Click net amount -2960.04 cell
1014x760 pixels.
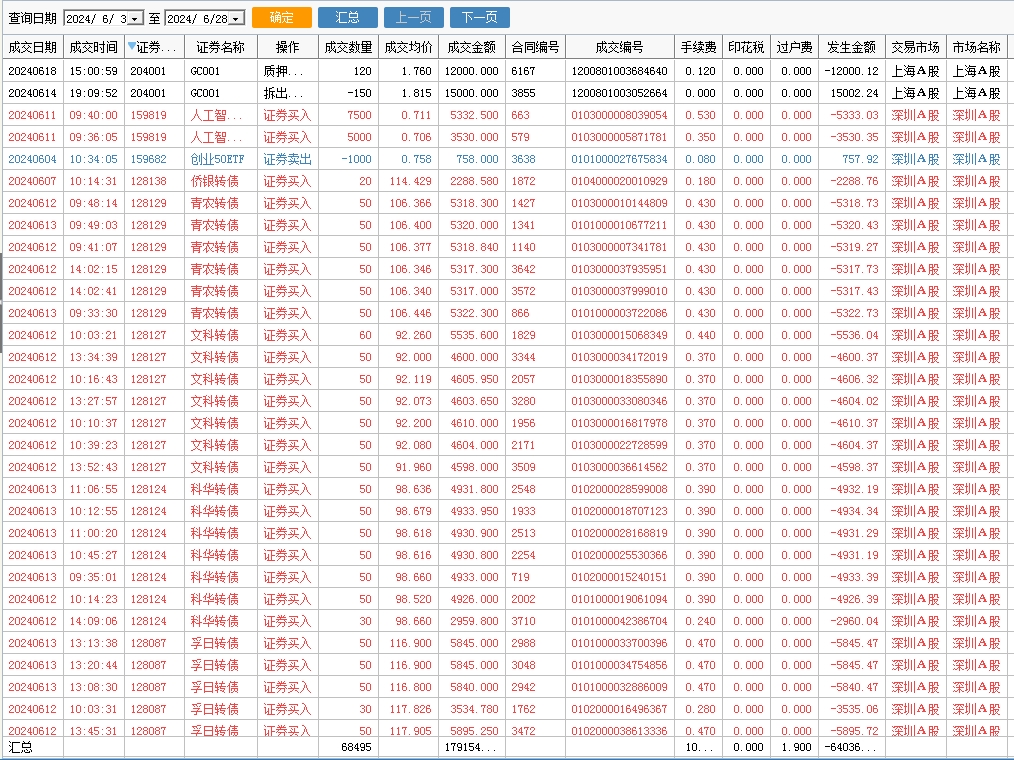pyautogui.click(x=854, y=621)
